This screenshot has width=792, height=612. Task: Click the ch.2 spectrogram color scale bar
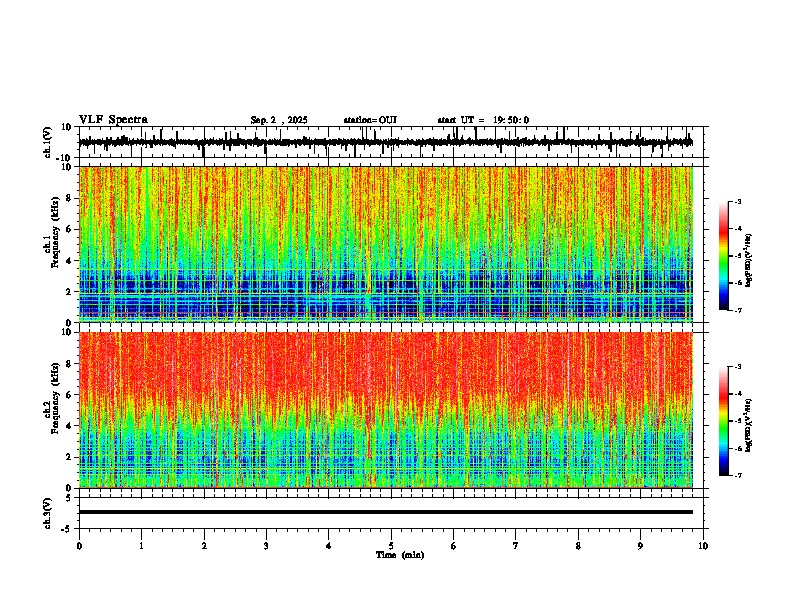pos(723,421)
